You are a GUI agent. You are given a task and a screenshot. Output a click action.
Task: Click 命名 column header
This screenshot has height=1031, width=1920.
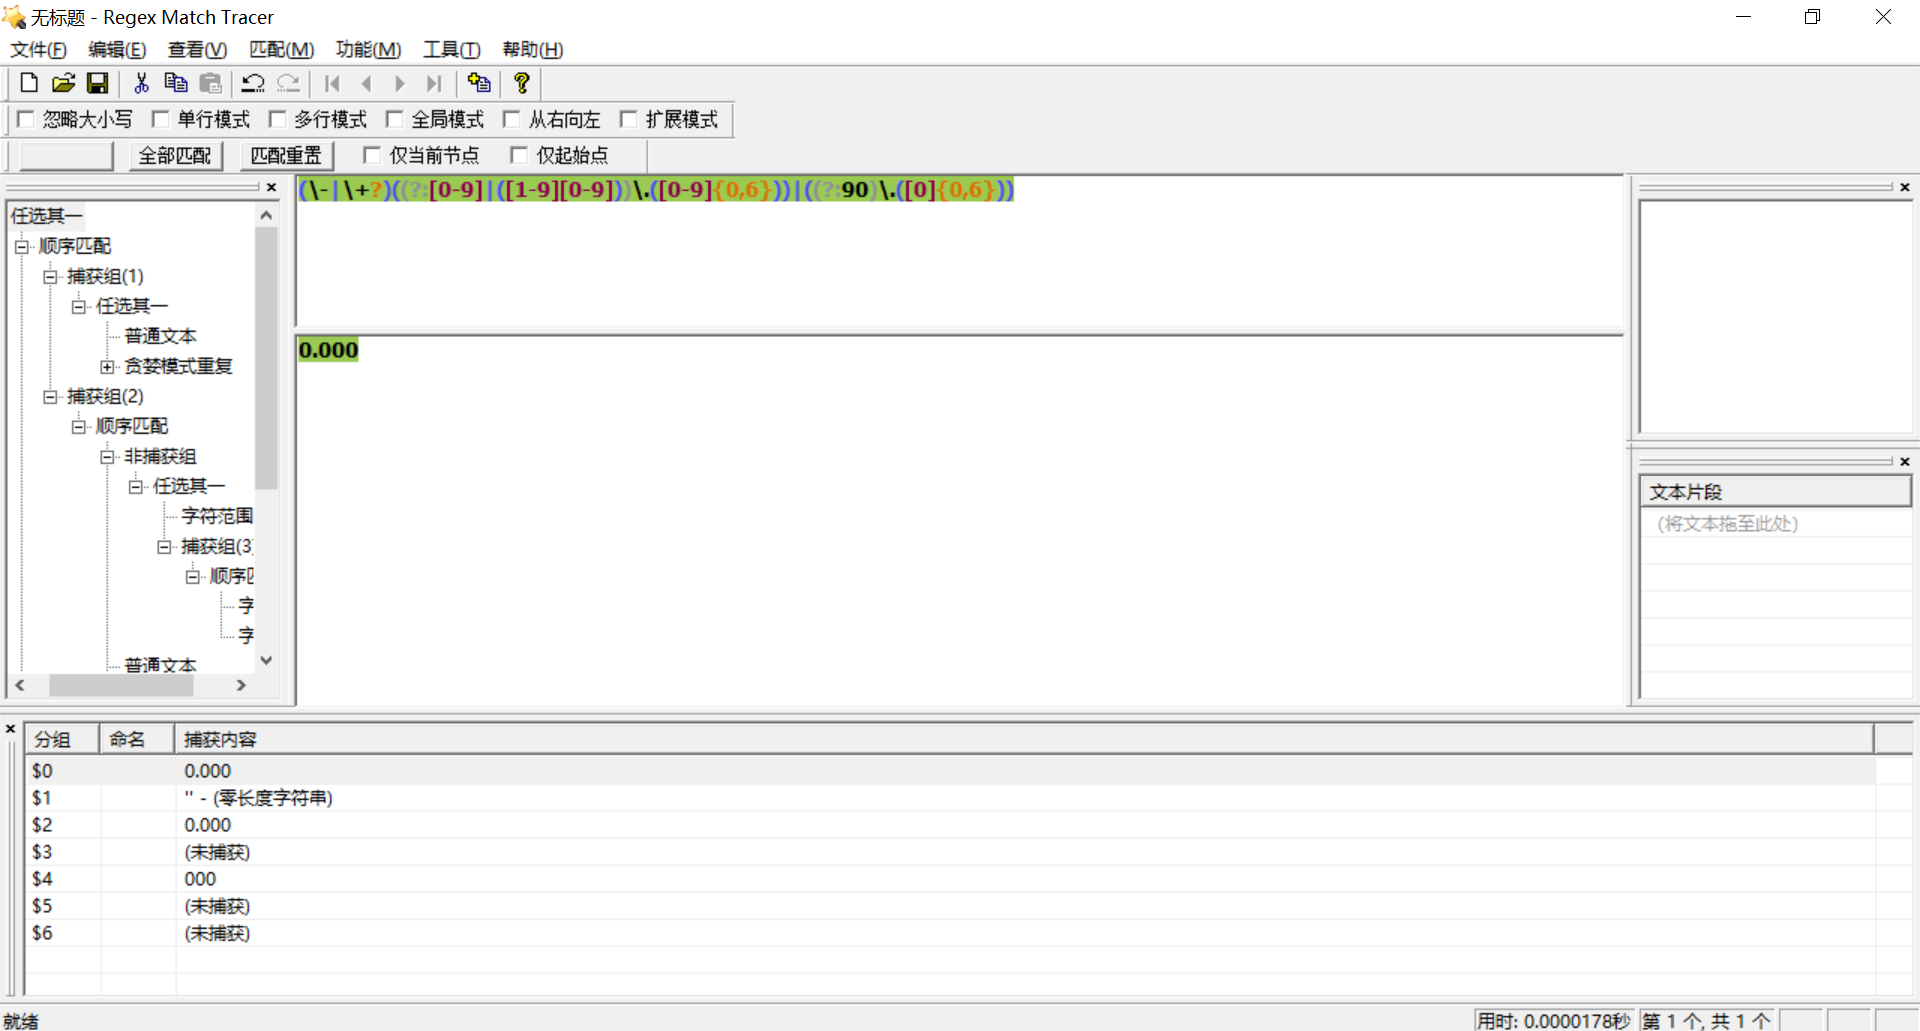137,739
